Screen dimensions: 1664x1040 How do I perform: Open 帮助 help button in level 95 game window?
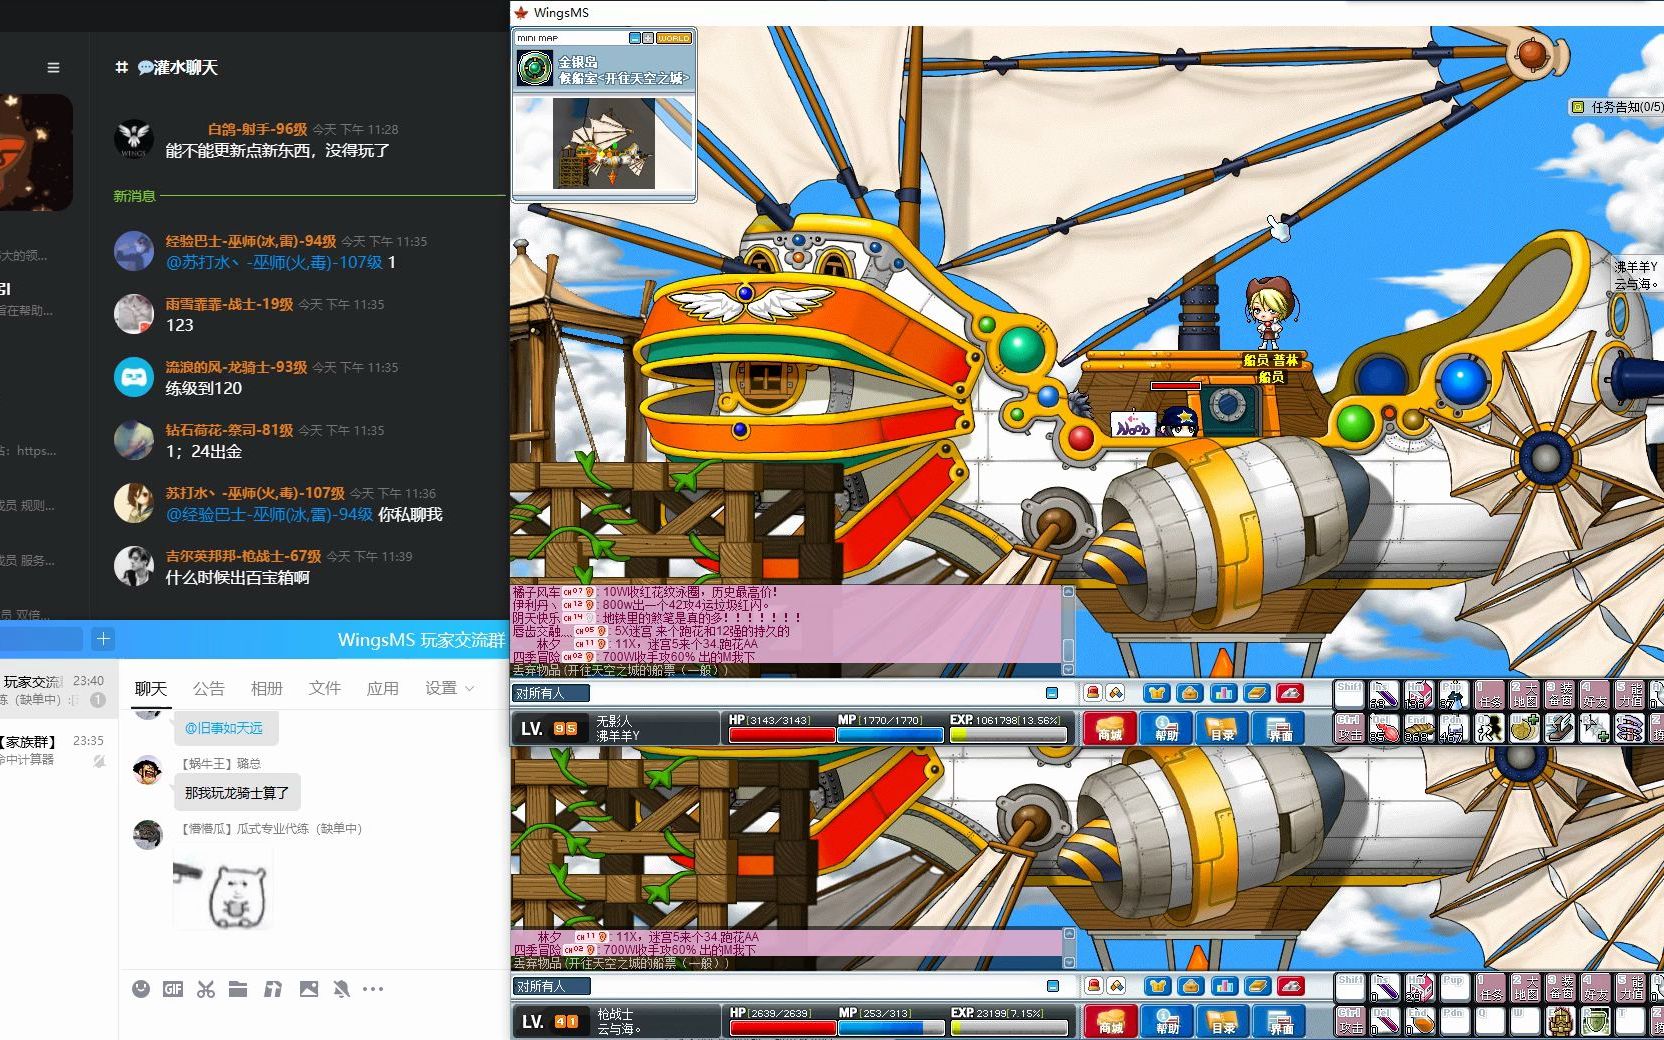pyautogui.click(x=1166, y=728)
